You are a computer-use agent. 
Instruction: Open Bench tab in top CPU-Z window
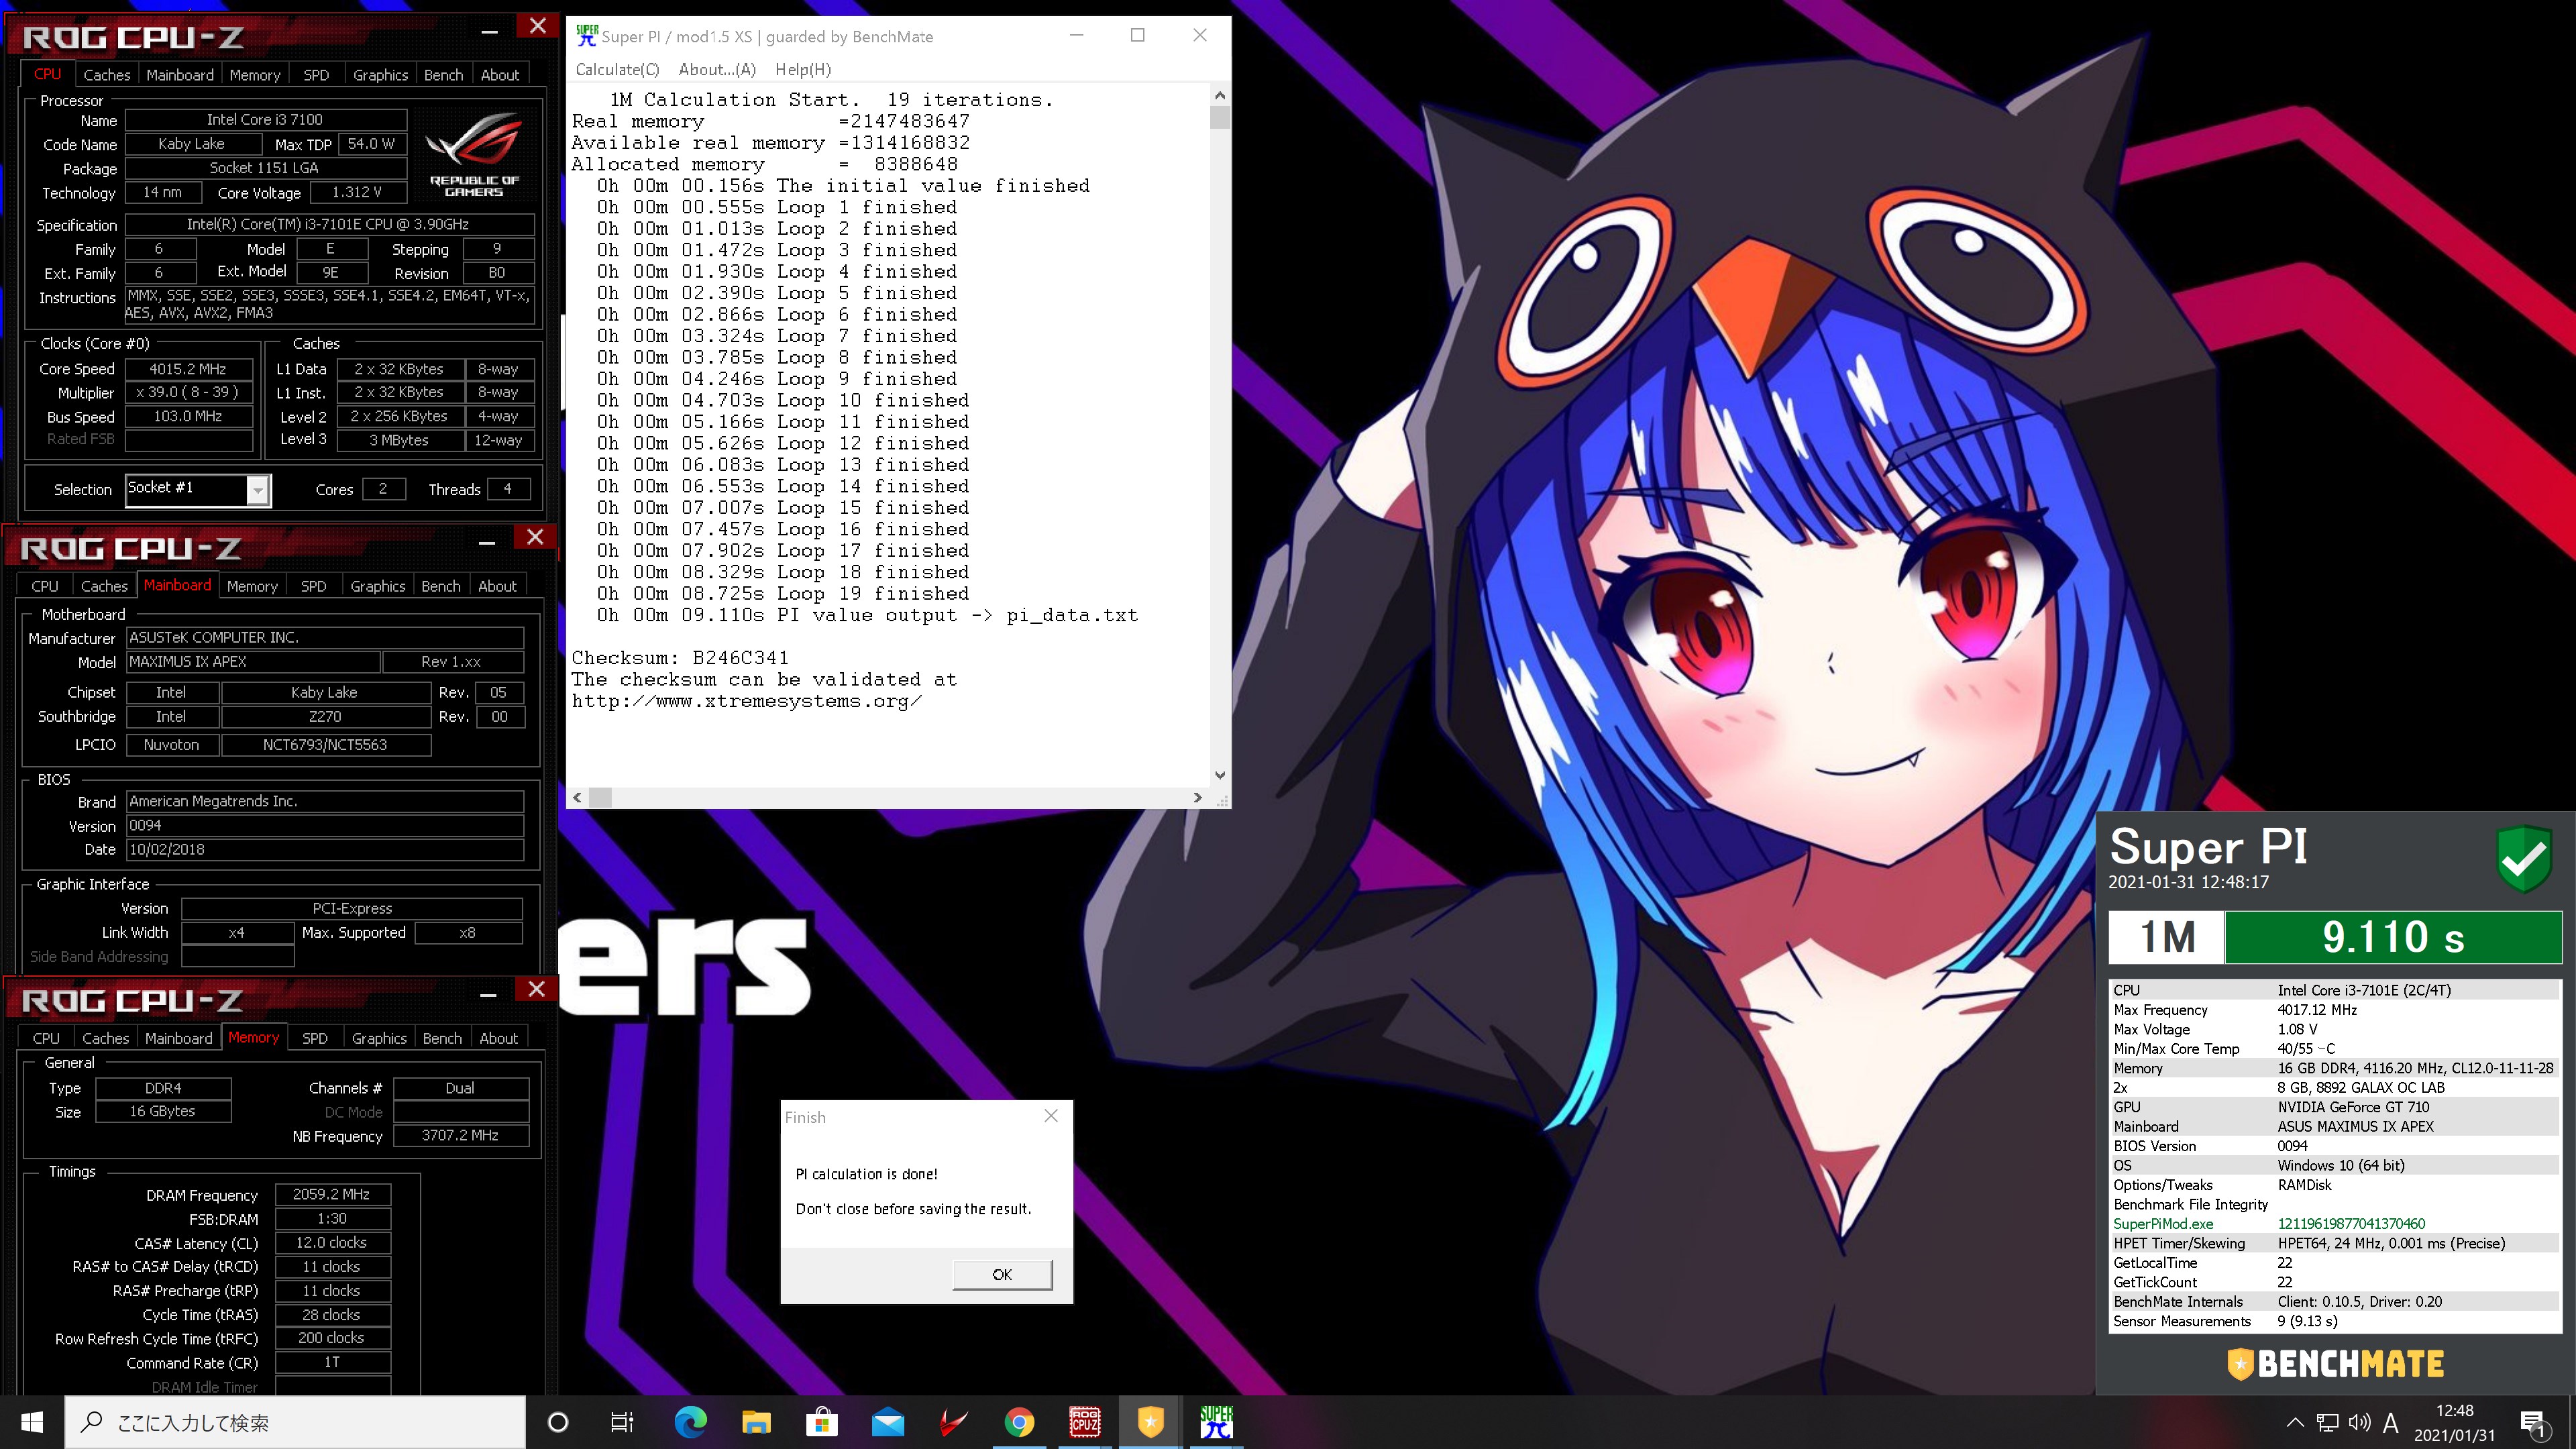click(443, 75)
